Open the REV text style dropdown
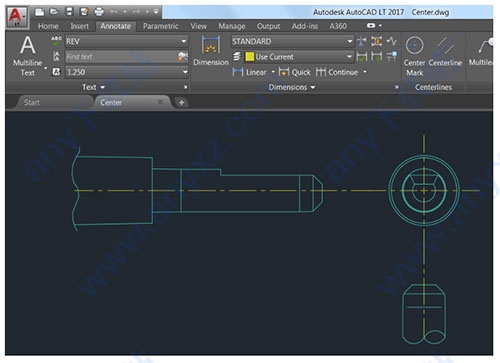Image resolution: width=500 pixels, height=363 pixels. tap(127, 41)
